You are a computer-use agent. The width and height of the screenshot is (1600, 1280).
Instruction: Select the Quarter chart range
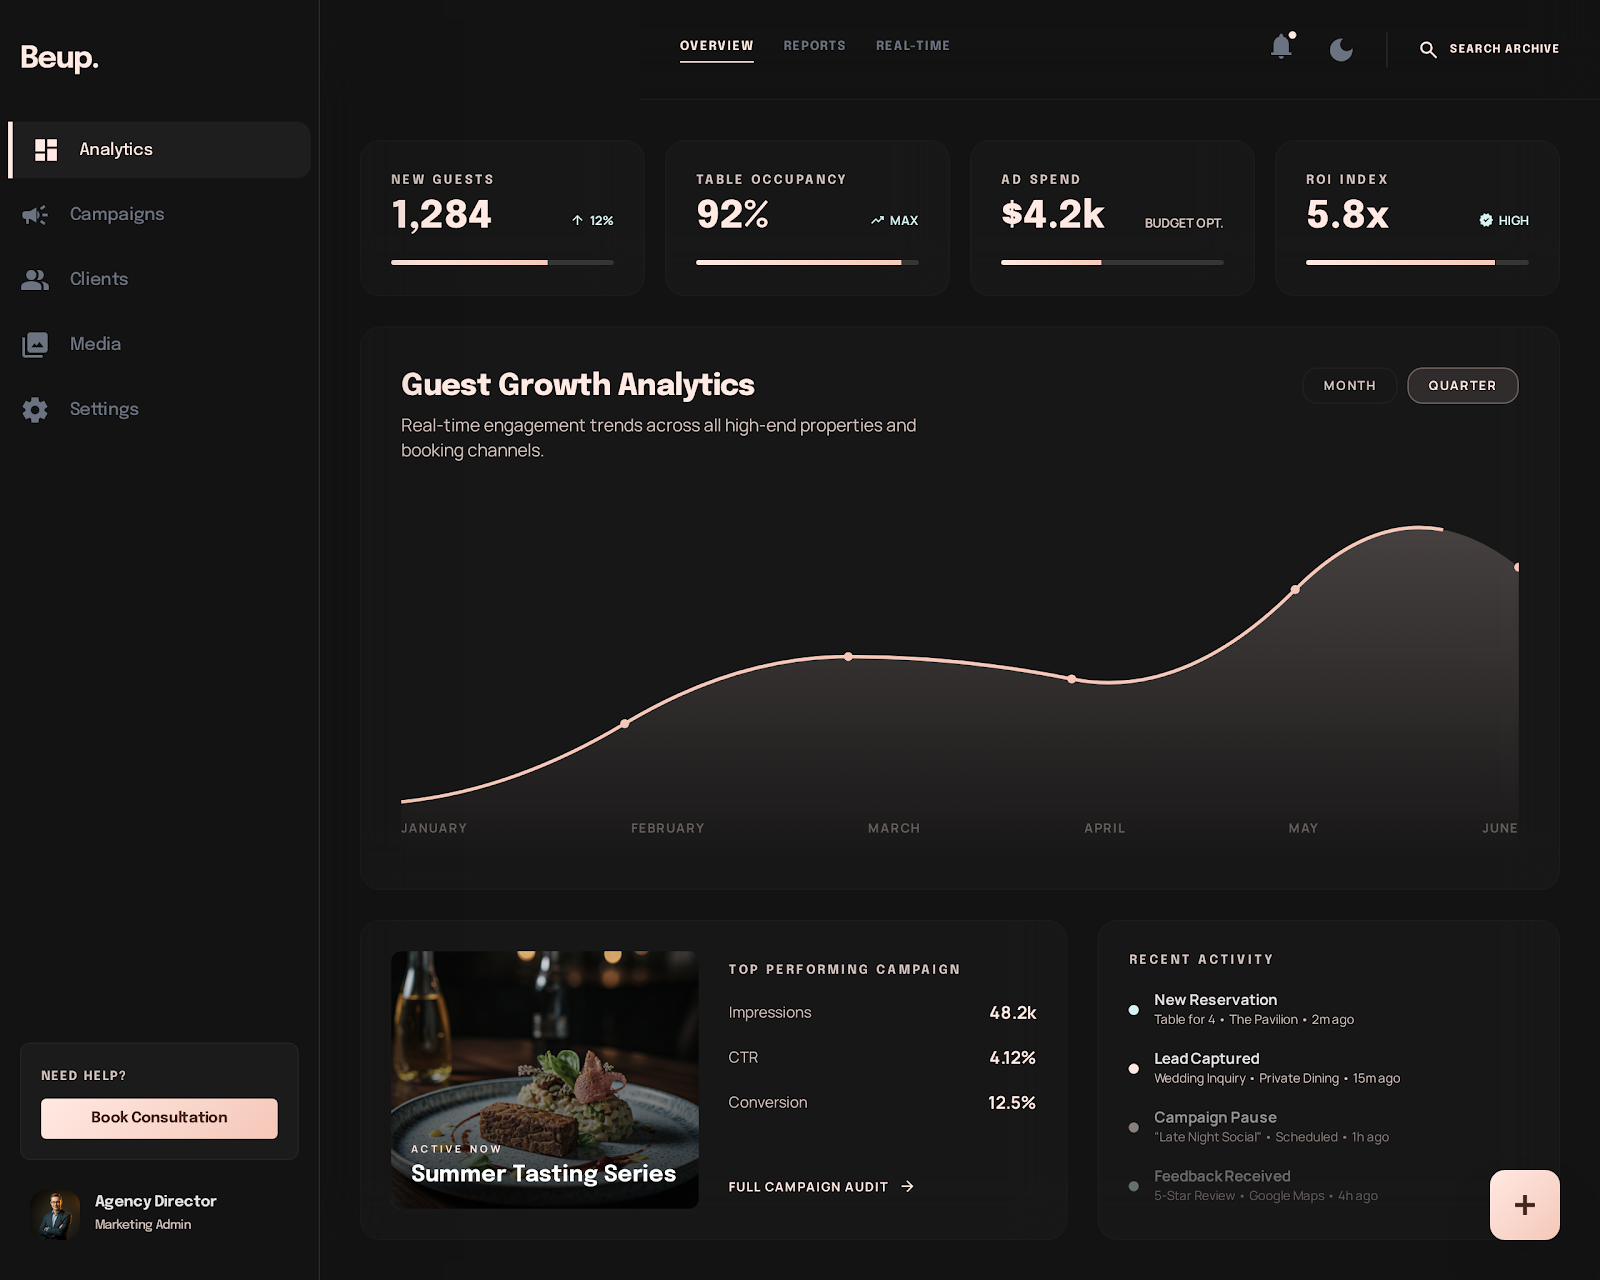(x=1462, y=386)
